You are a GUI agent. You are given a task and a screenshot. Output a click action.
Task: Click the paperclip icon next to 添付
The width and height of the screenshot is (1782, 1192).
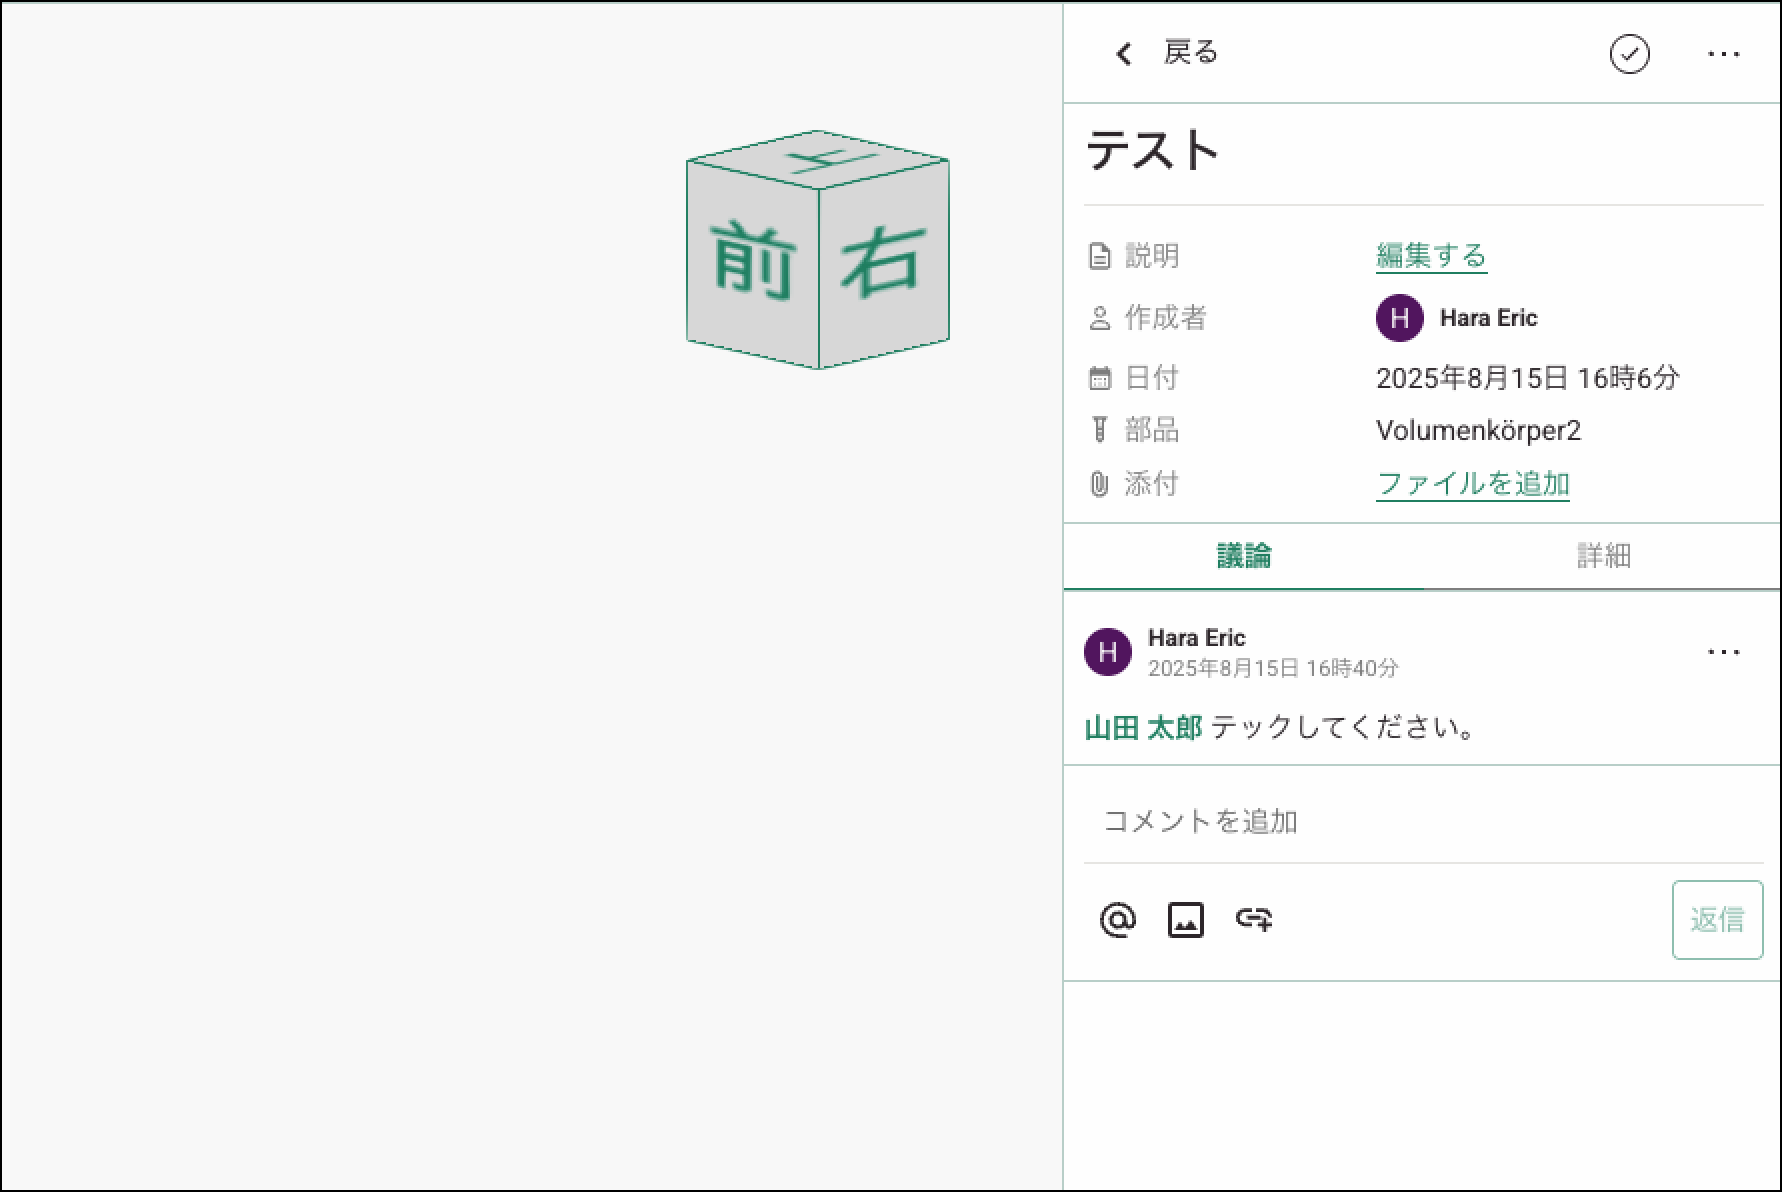pyautogui.click(x=1099, y=485)
